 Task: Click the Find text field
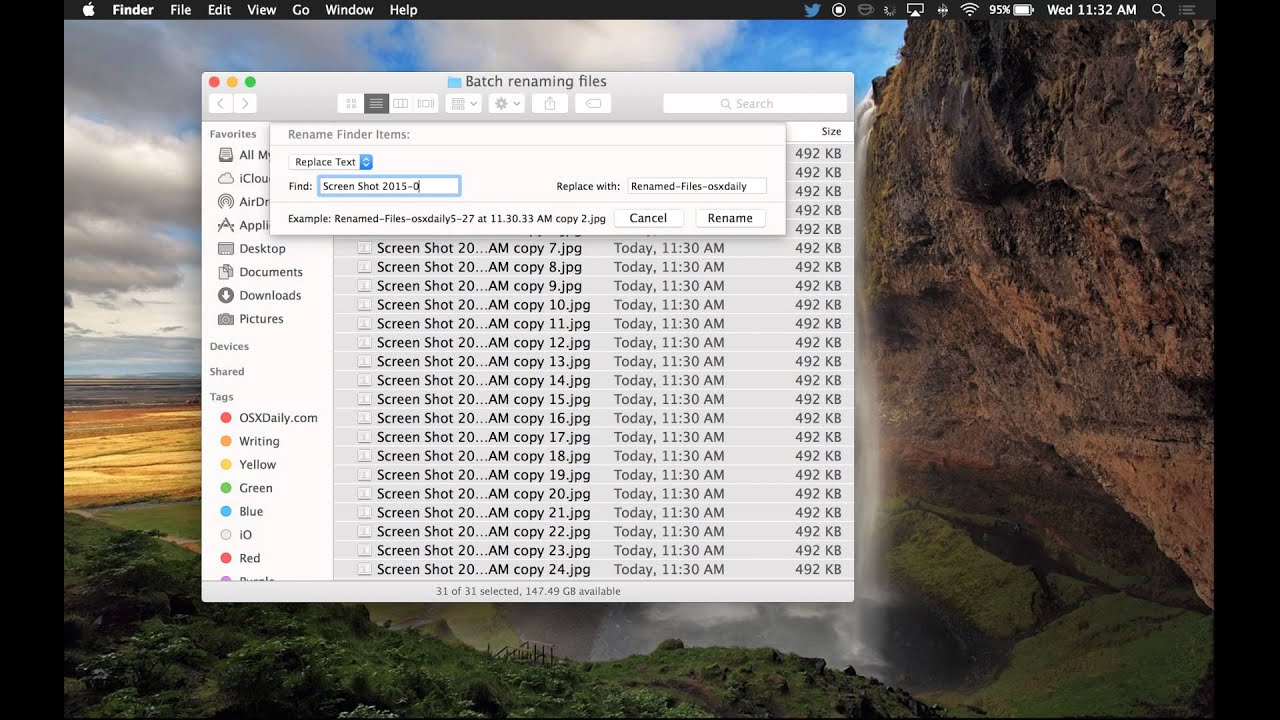(x=389, y=186)
